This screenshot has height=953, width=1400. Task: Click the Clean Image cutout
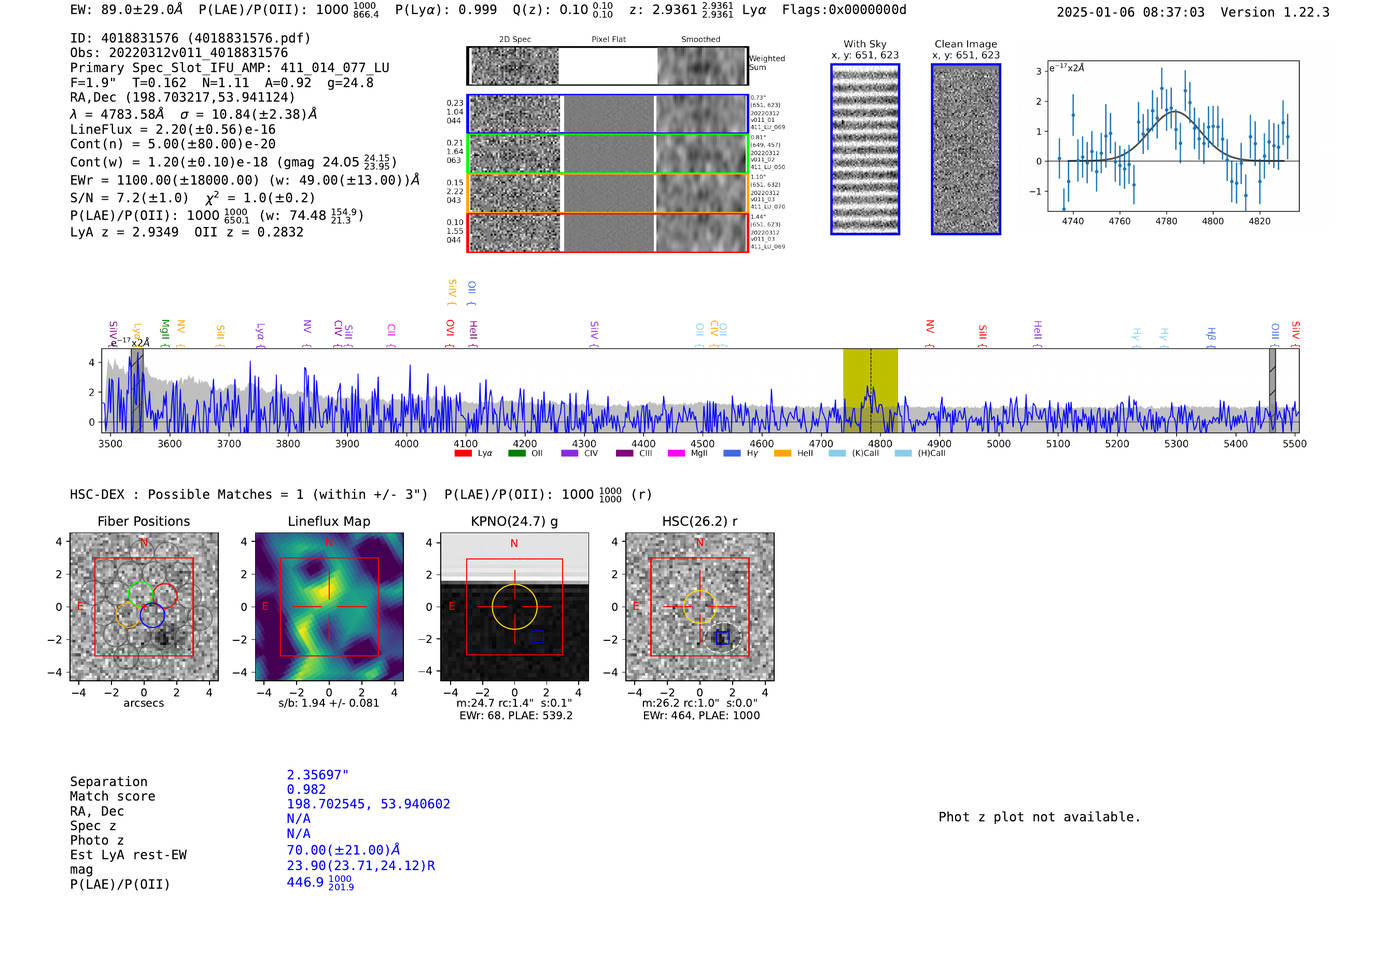(966, 149)
